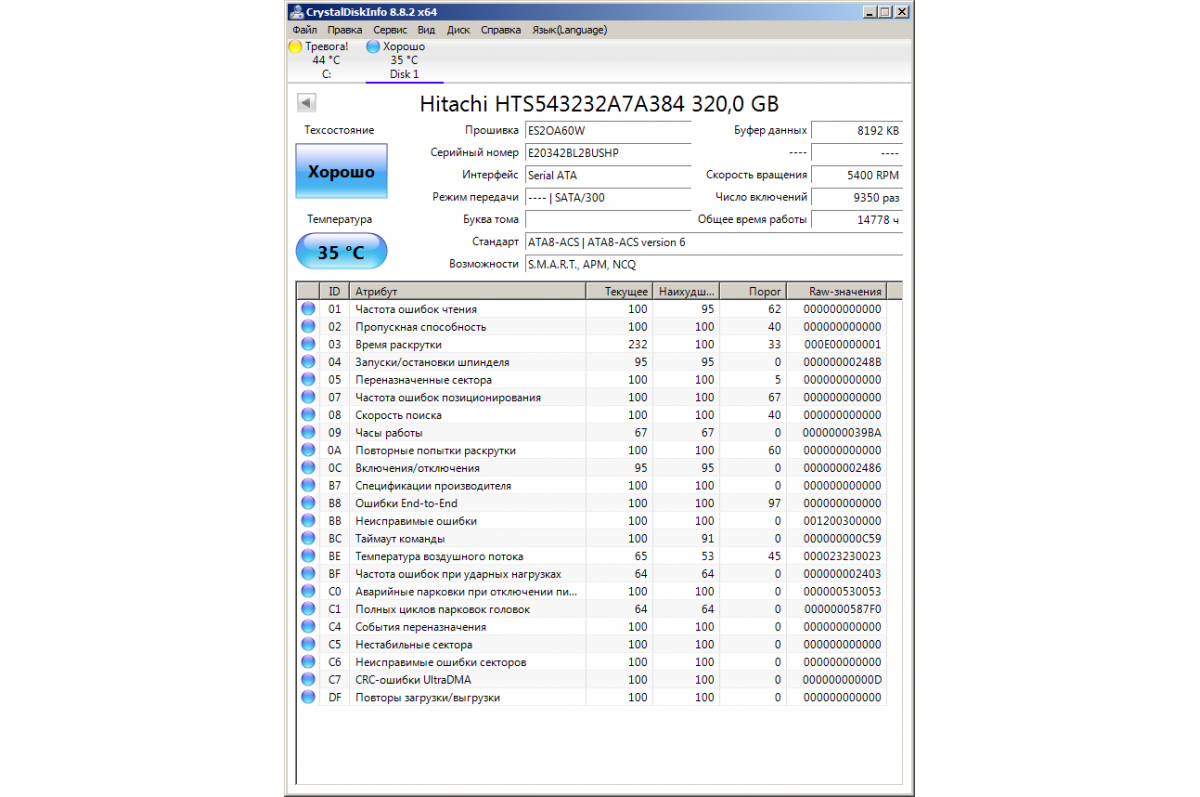
Task: Click the yellow status circle for disk C:
Action: [295, 46]
